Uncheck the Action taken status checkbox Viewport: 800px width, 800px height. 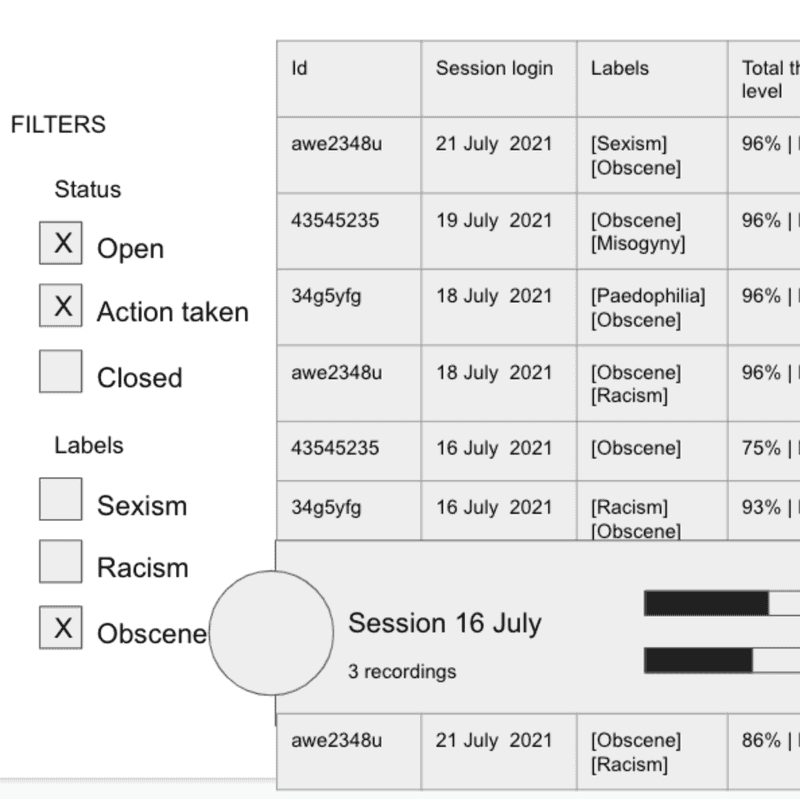click(x=61, y=306)
